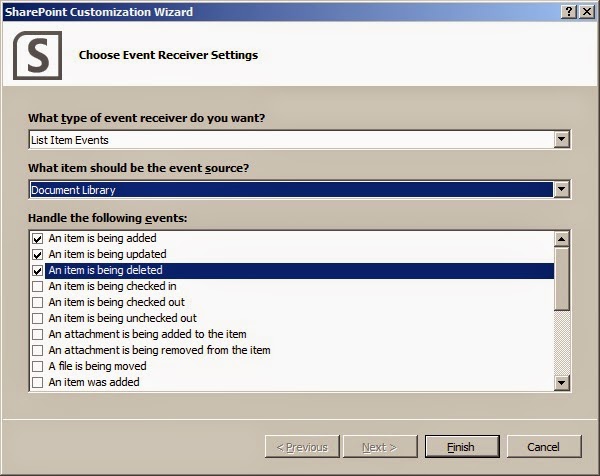Tick the 'An item was added' checkbox
The width and height of the screenshot is (600, 476).
pyautogui.click(x=38, y=383)
